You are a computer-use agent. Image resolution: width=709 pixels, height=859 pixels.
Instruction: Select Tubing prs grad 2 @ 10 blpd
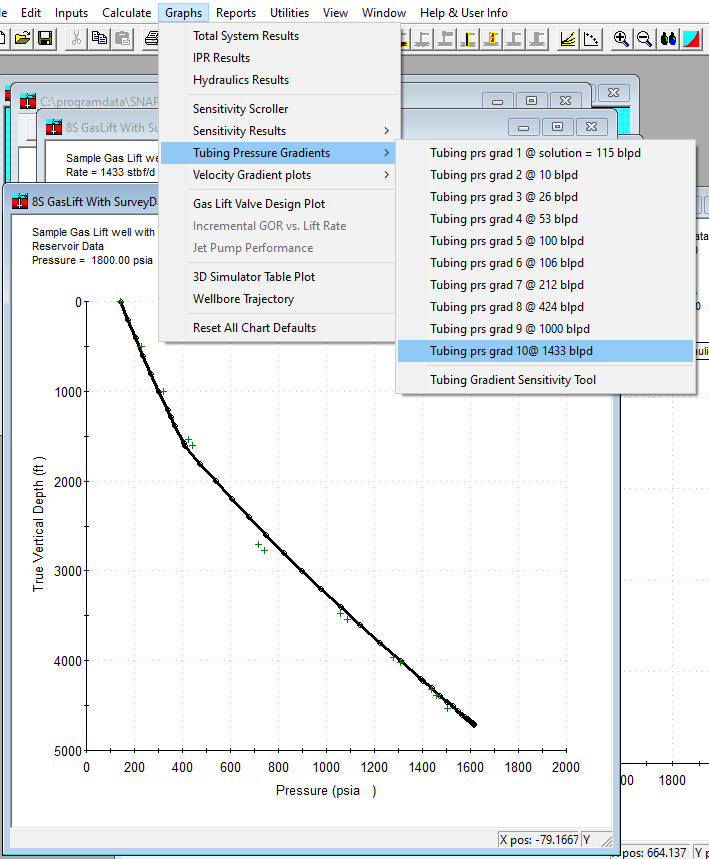[x=546, y=175]
